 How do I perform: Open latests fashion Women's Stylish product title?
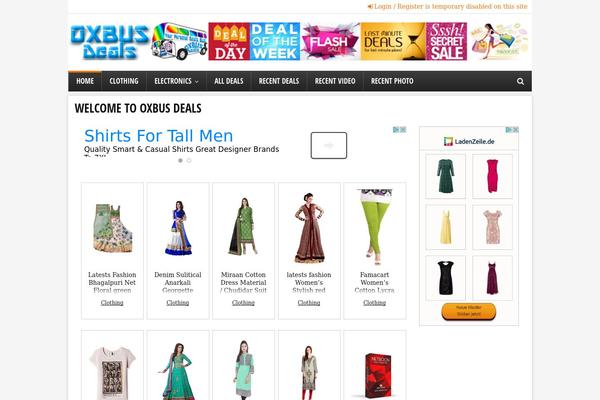(x=309, y=282)
